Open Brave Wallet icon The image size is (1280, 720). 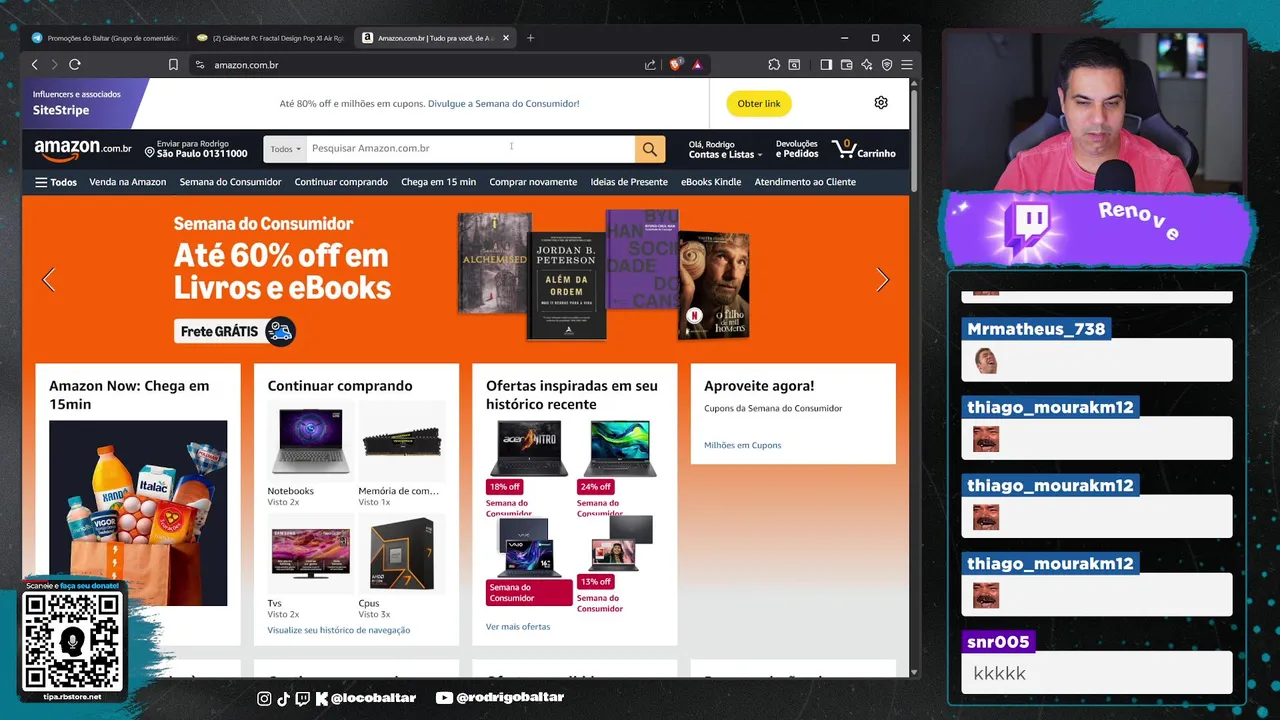(846, 65)
